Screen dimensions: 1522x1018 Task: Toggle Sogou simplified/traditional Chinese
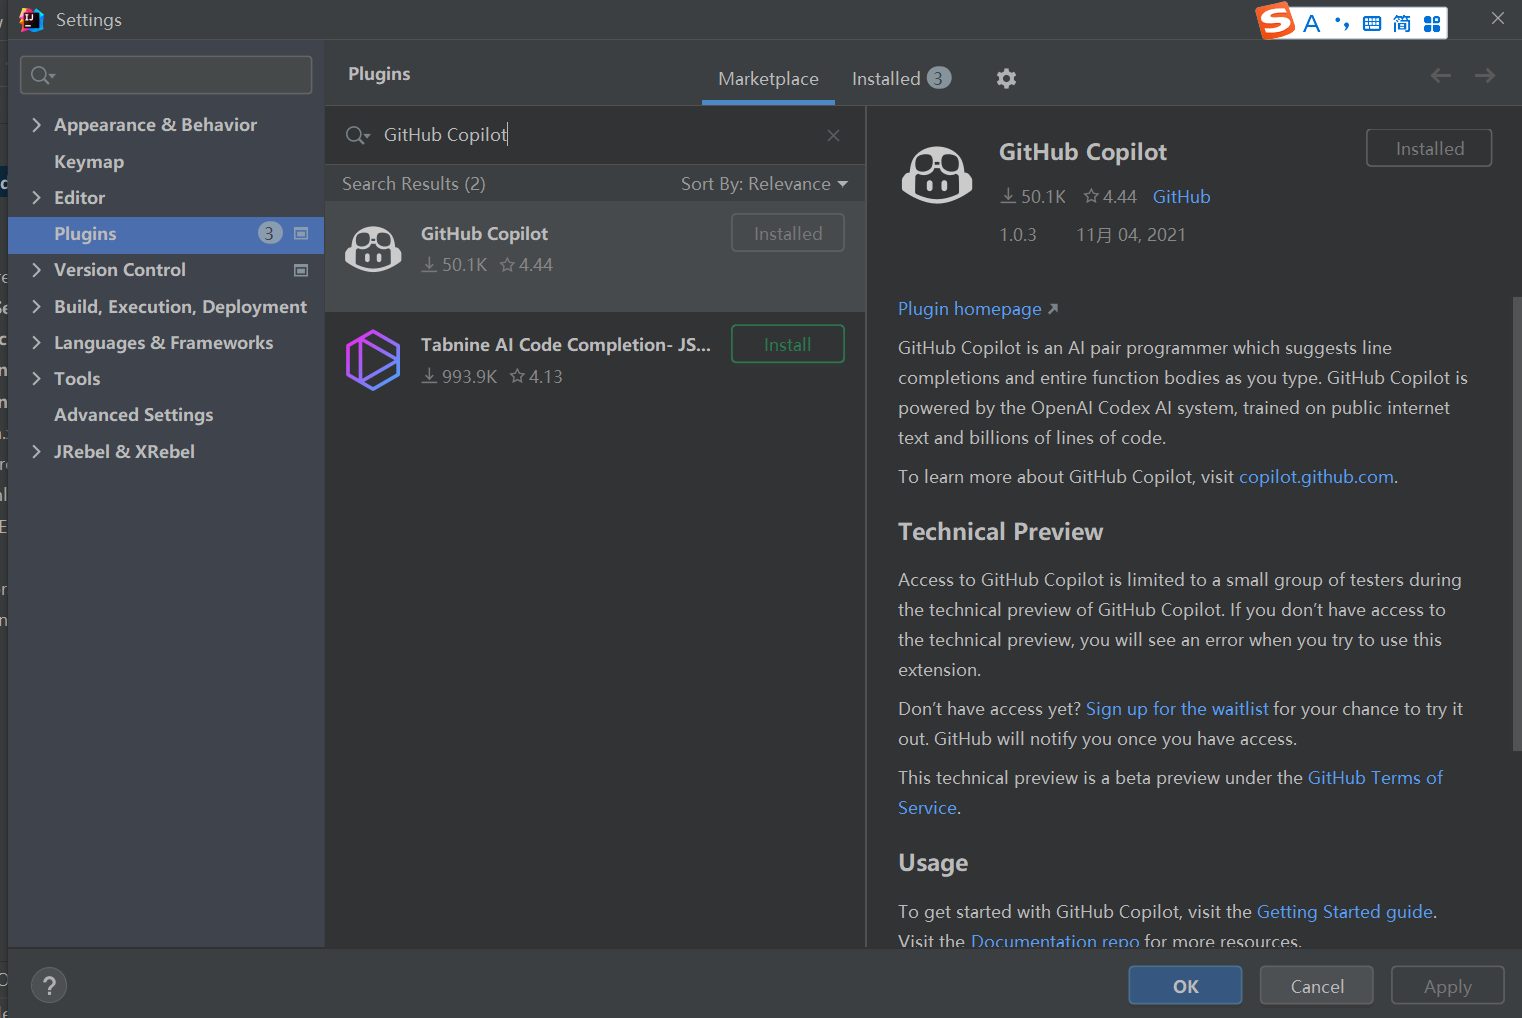1402,23
